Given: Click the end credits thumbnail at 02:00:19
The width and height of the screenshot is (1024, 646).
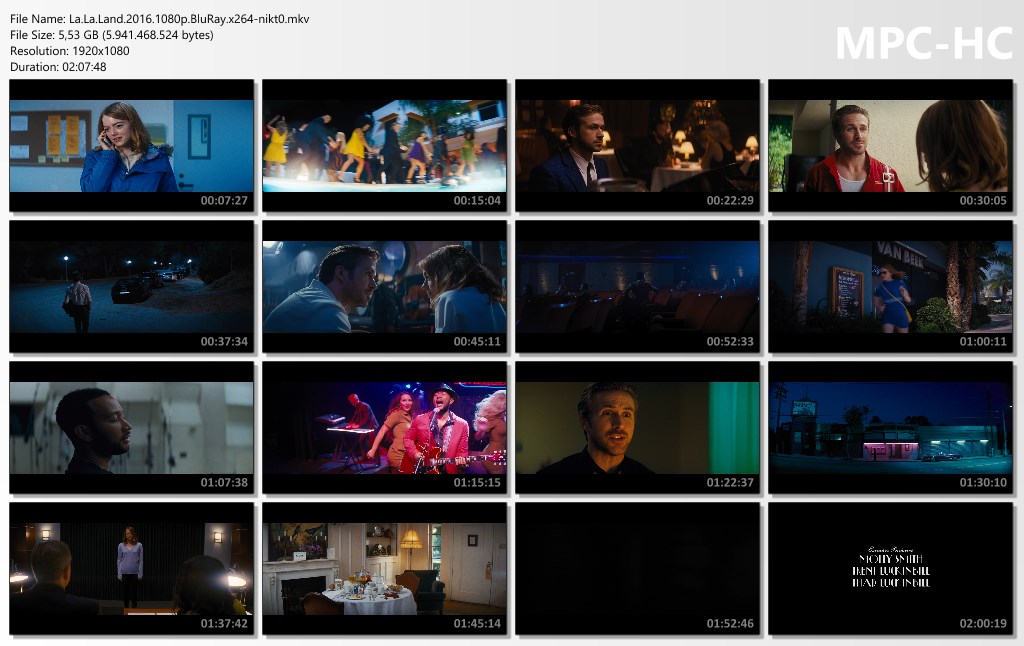Looking at the screenshot, I should (891, 568).
